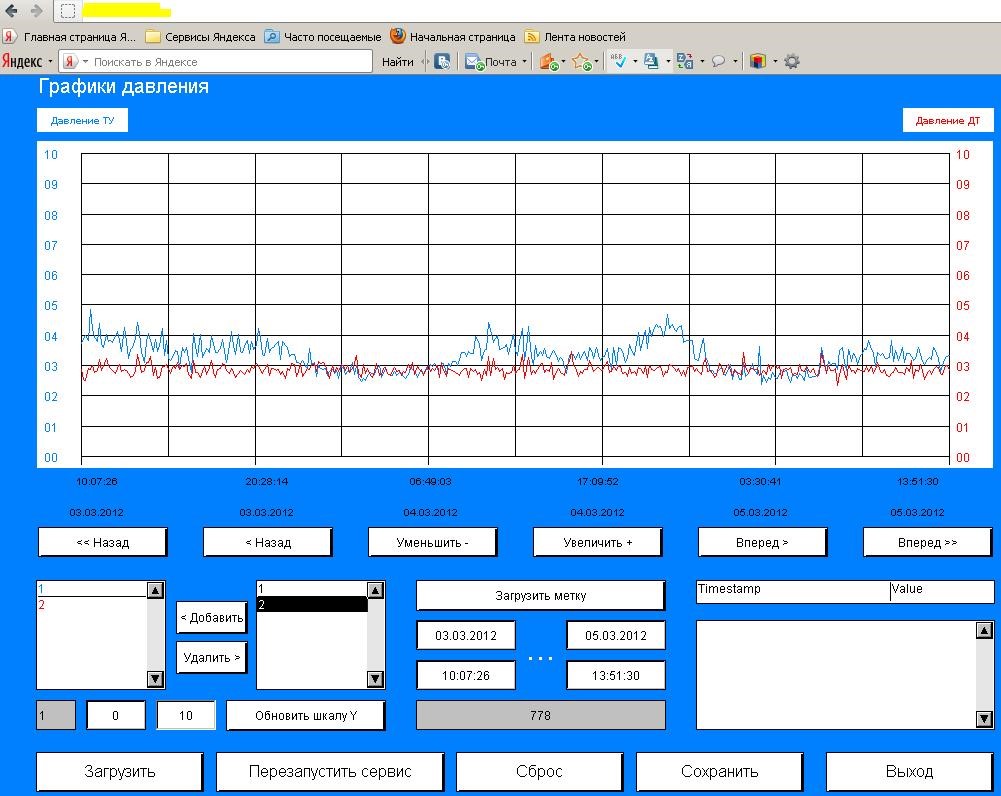Open Часто посещаемые bookmark menu
The width and height of the screenshot is (1001, 796).
(x=322, y=37)
